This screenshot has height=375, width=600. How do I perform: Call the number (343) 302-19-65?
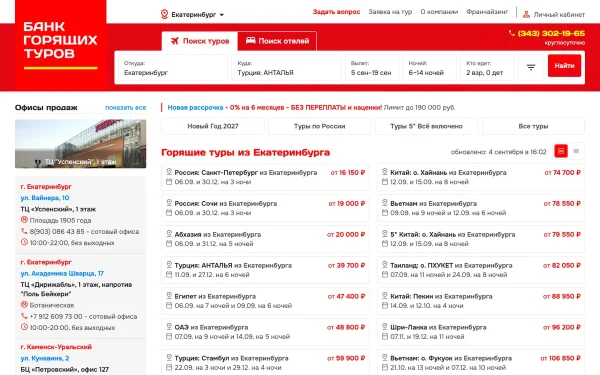(x=551, y=33)
